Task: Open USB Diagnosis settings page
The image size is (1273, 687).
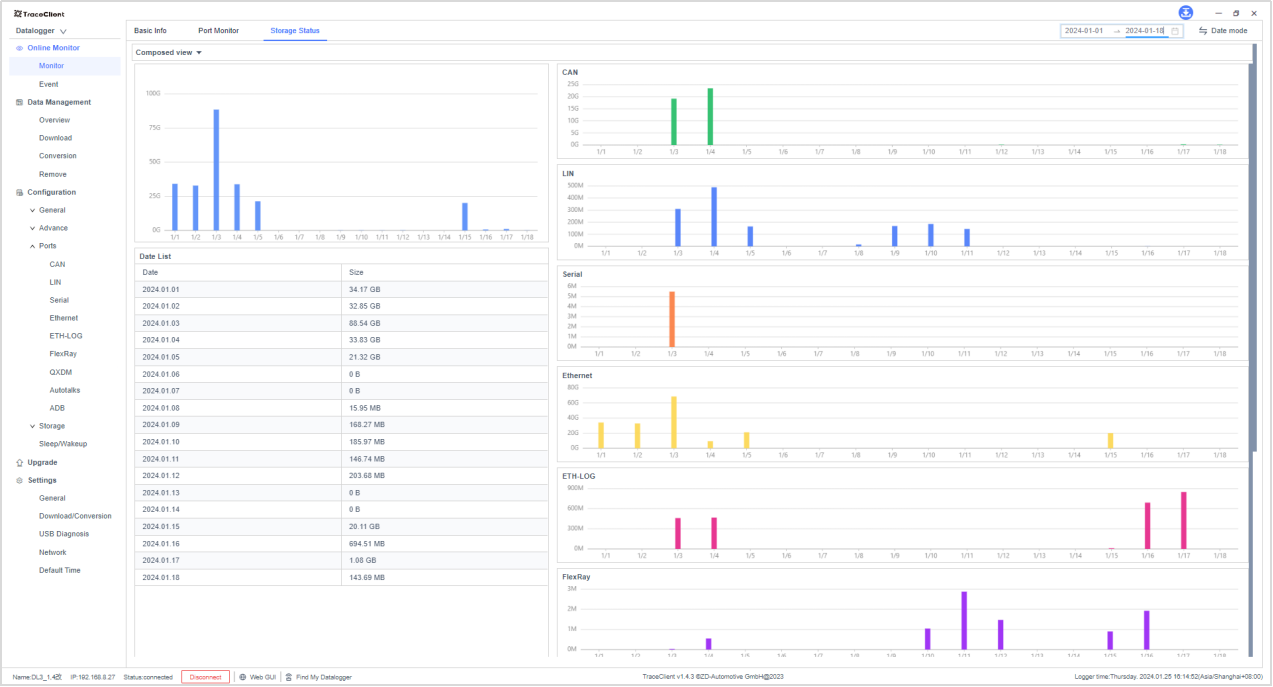Action: (64, 534)
